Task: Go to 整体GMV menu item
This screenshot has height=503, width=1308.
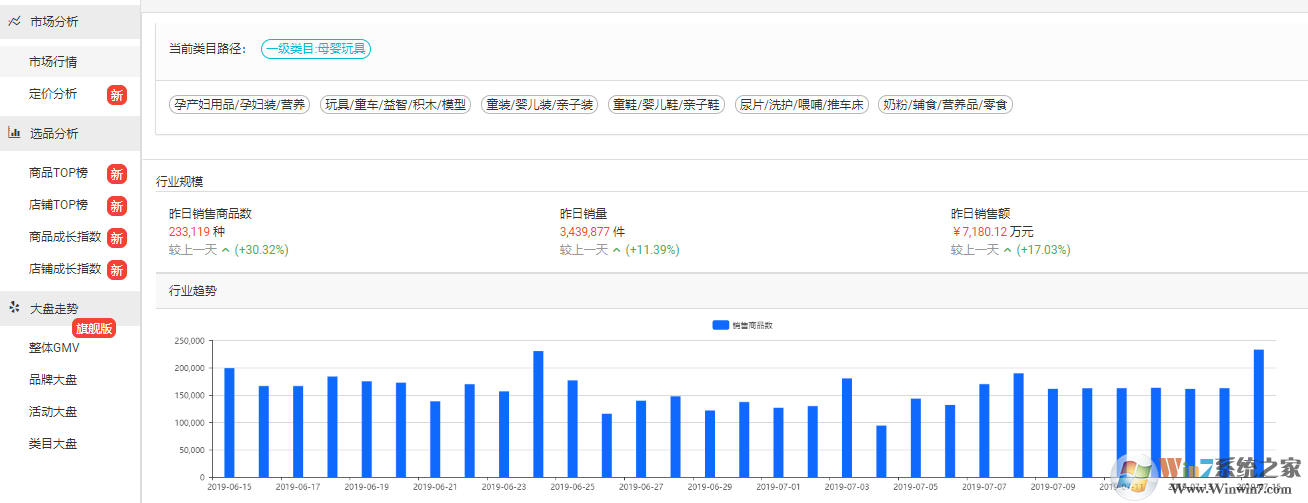Action: pos(54,348)
